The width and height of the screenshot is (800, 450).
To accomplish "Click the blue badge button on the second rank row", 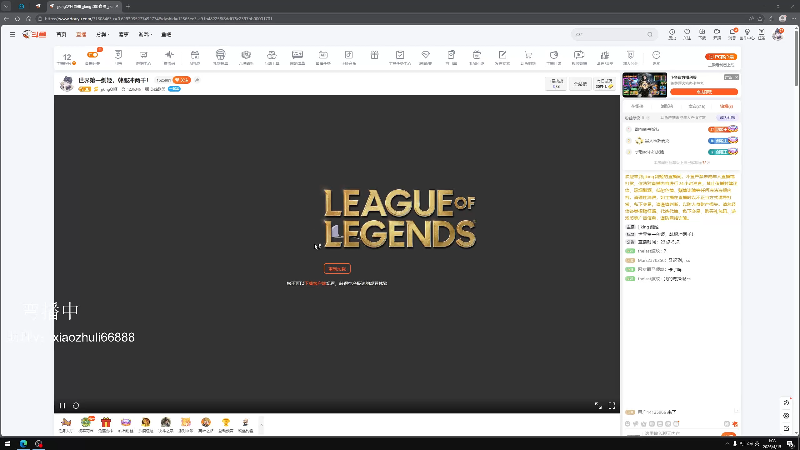I will point(722,140).
